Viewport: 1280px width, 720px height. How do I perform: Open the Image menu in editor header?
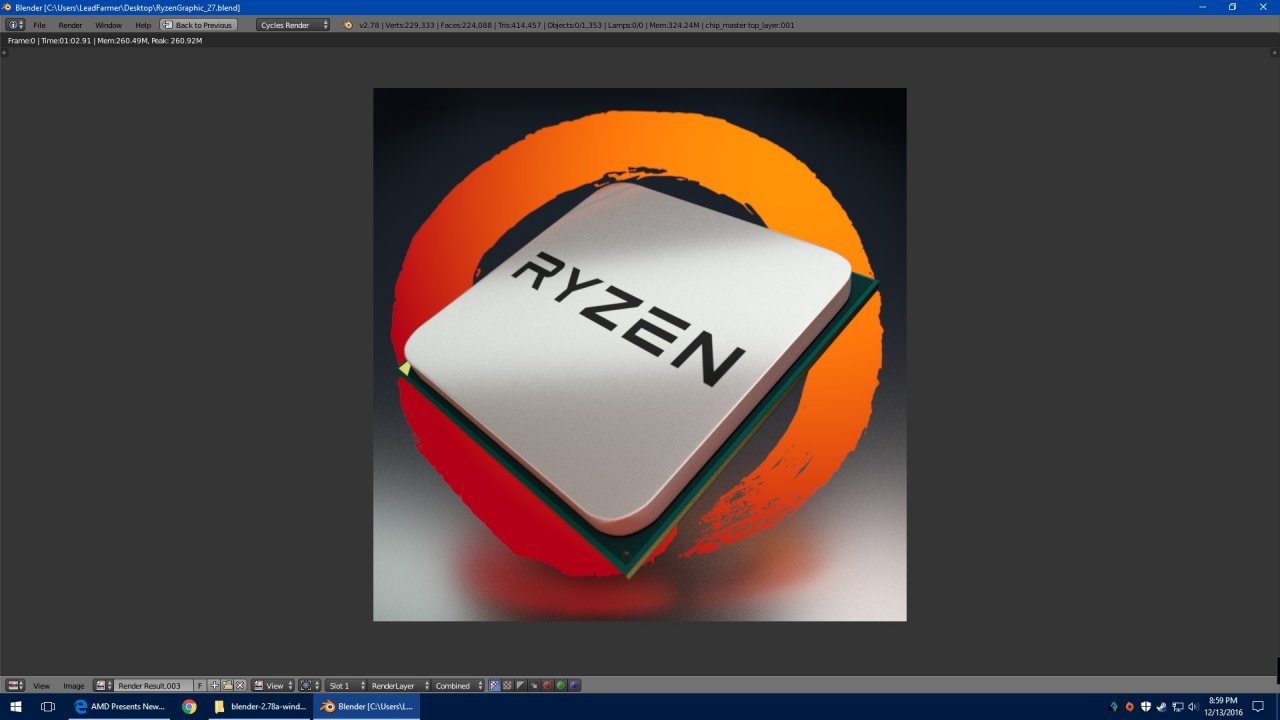point(74,686)
